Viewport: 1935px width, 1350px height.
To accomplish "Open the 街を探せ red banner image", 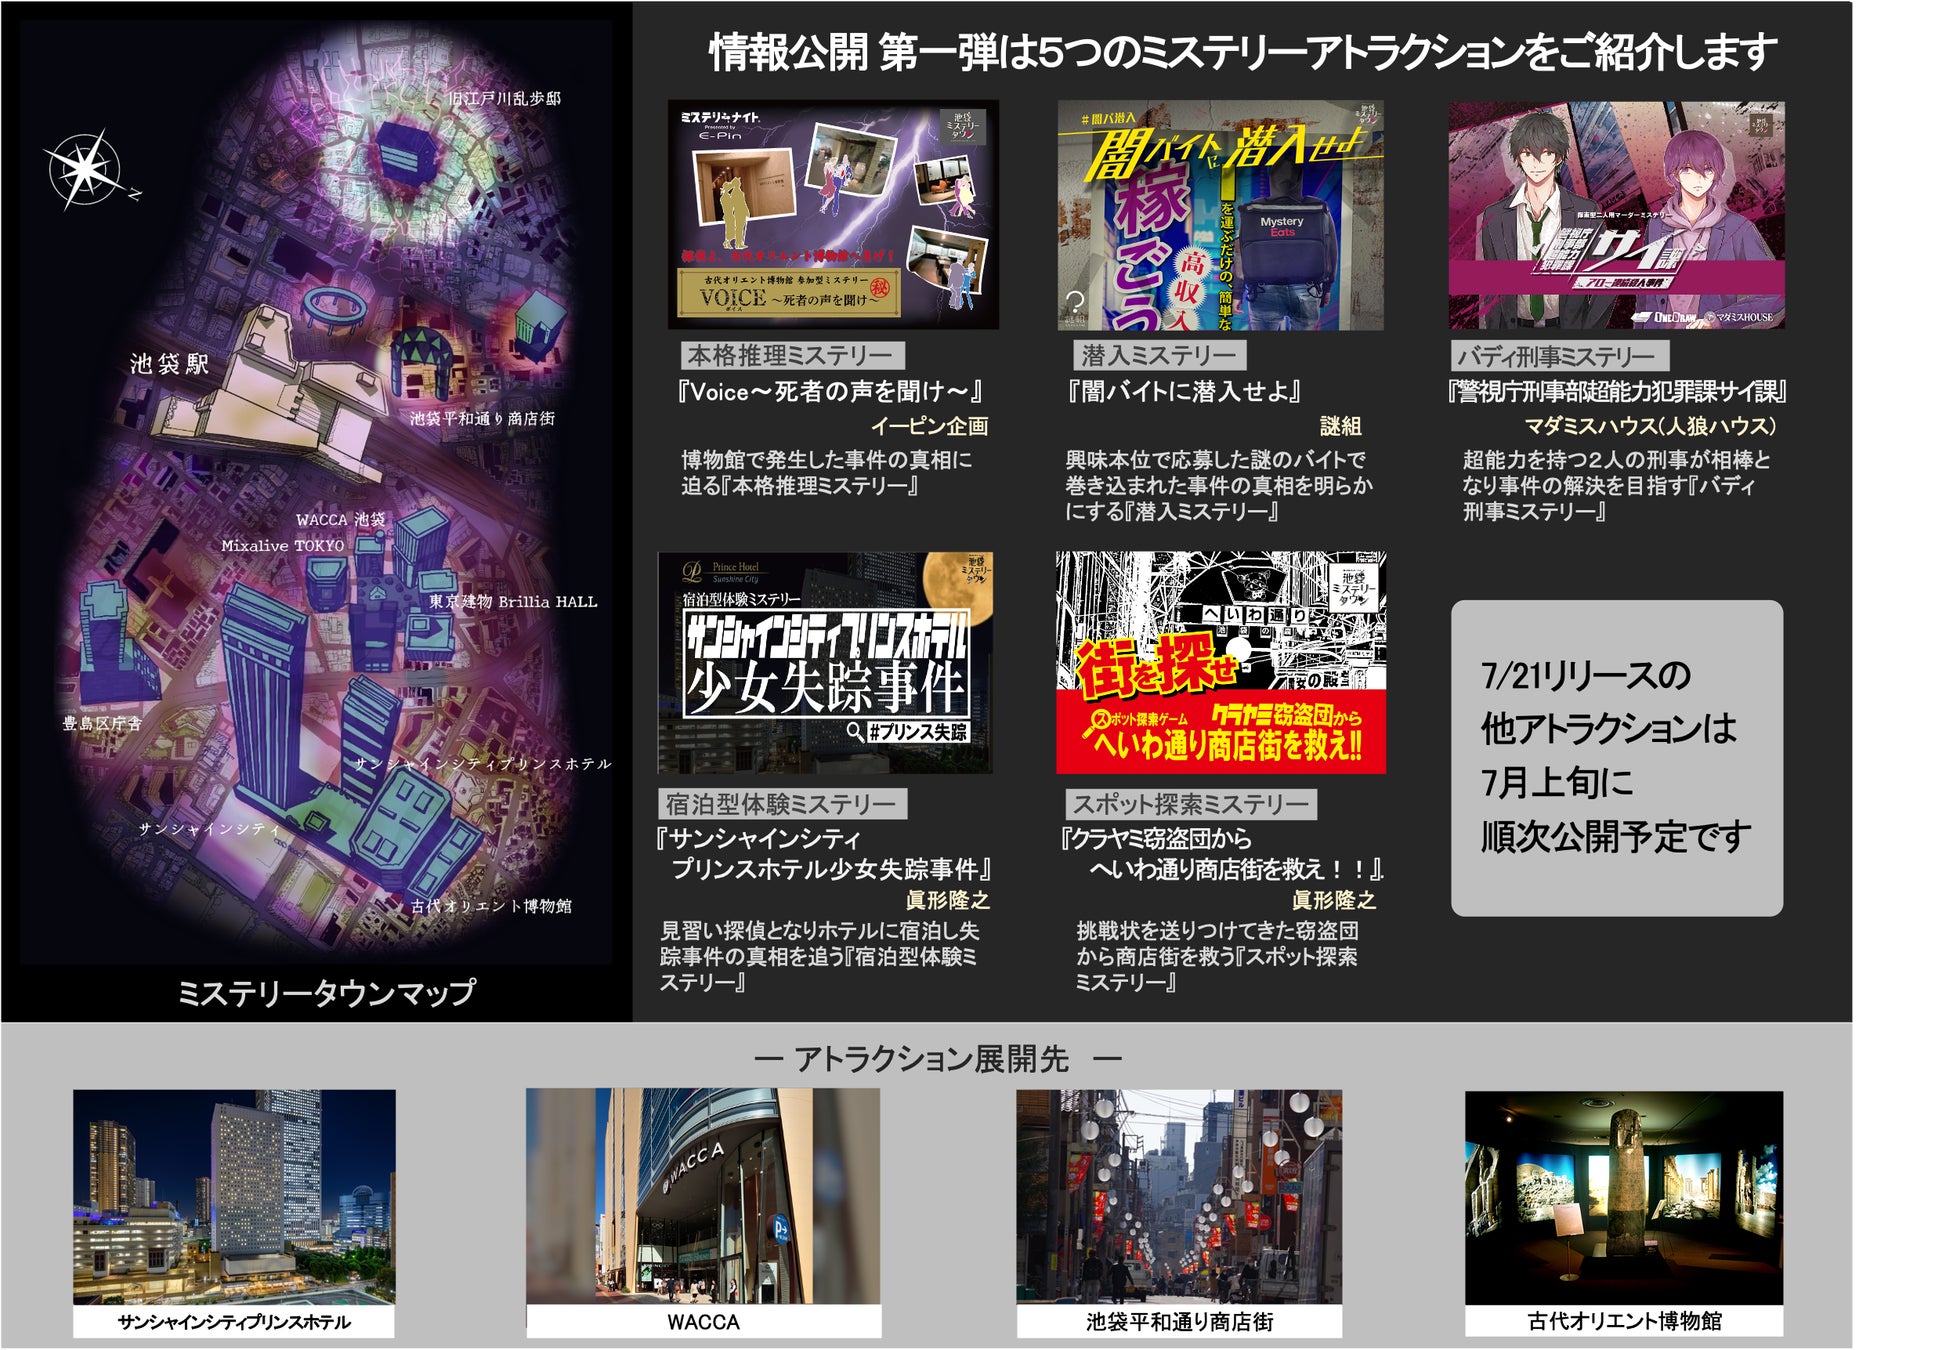I will point(1220,662).
